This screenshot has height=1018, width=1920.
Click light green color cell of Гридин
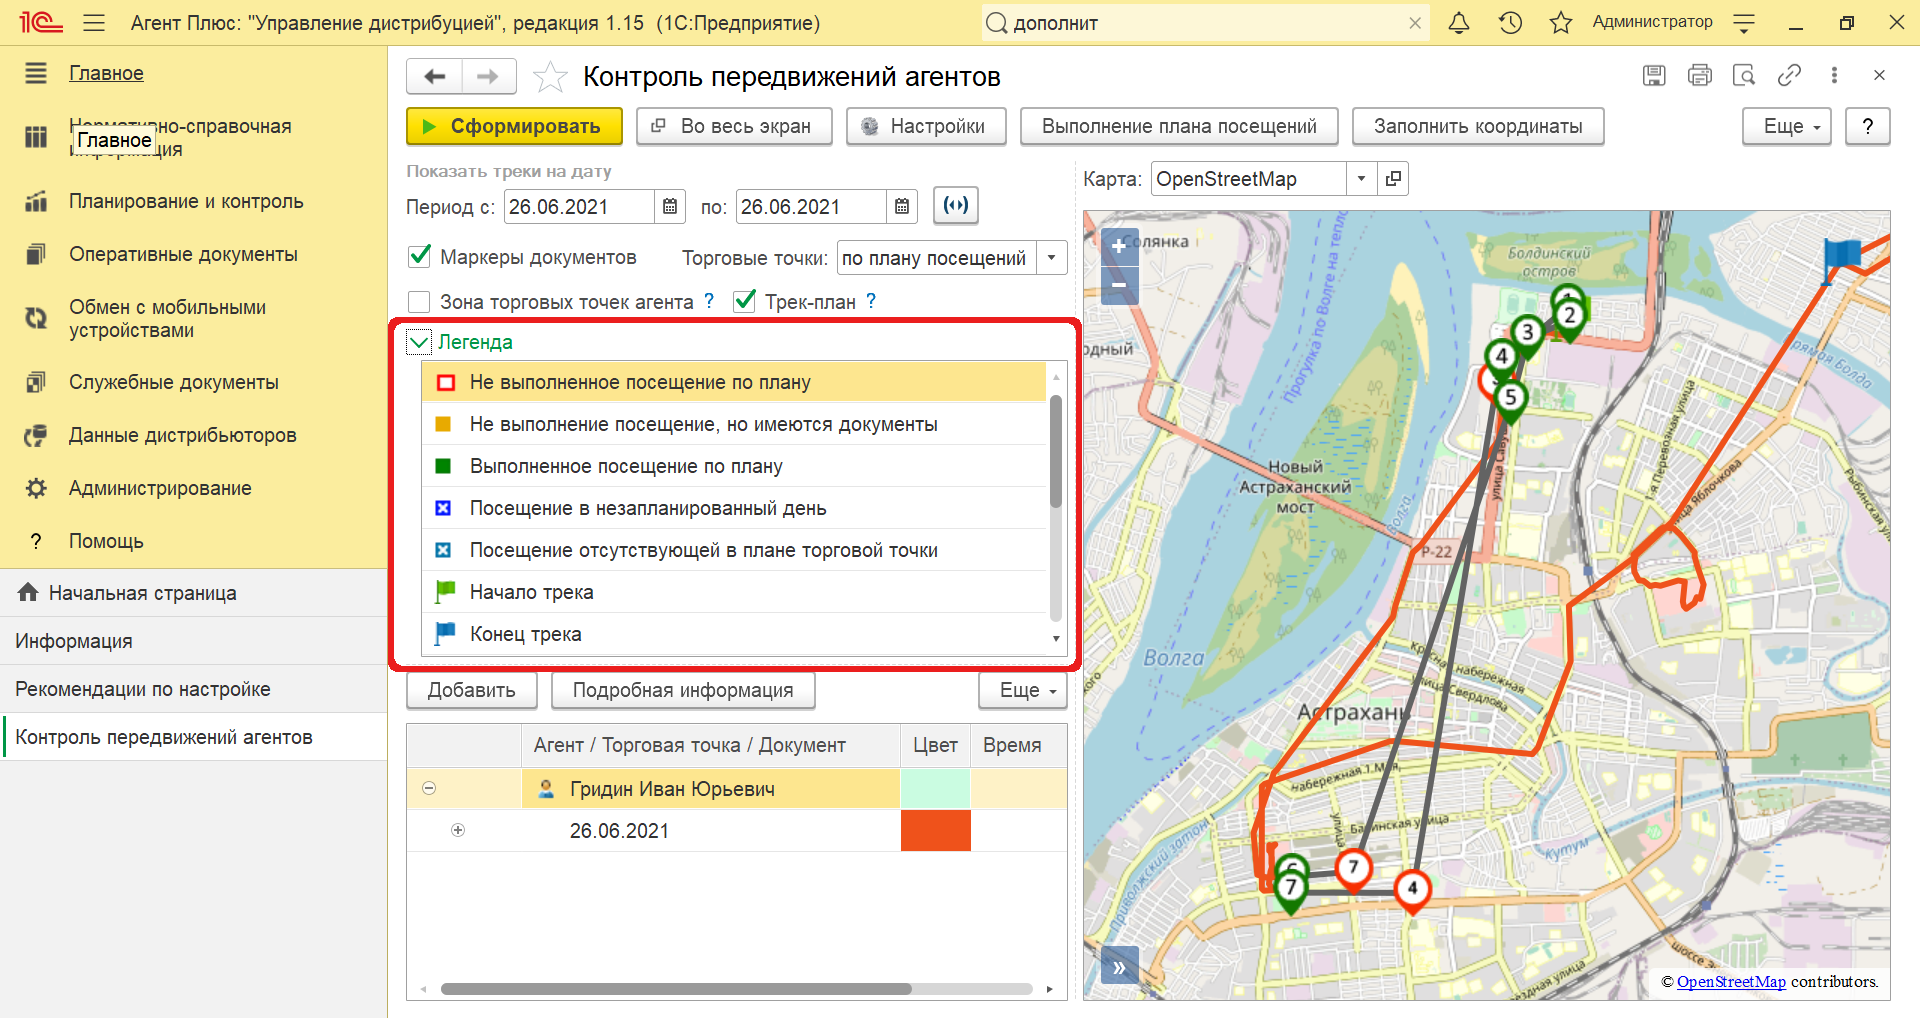tap(935, 788)
